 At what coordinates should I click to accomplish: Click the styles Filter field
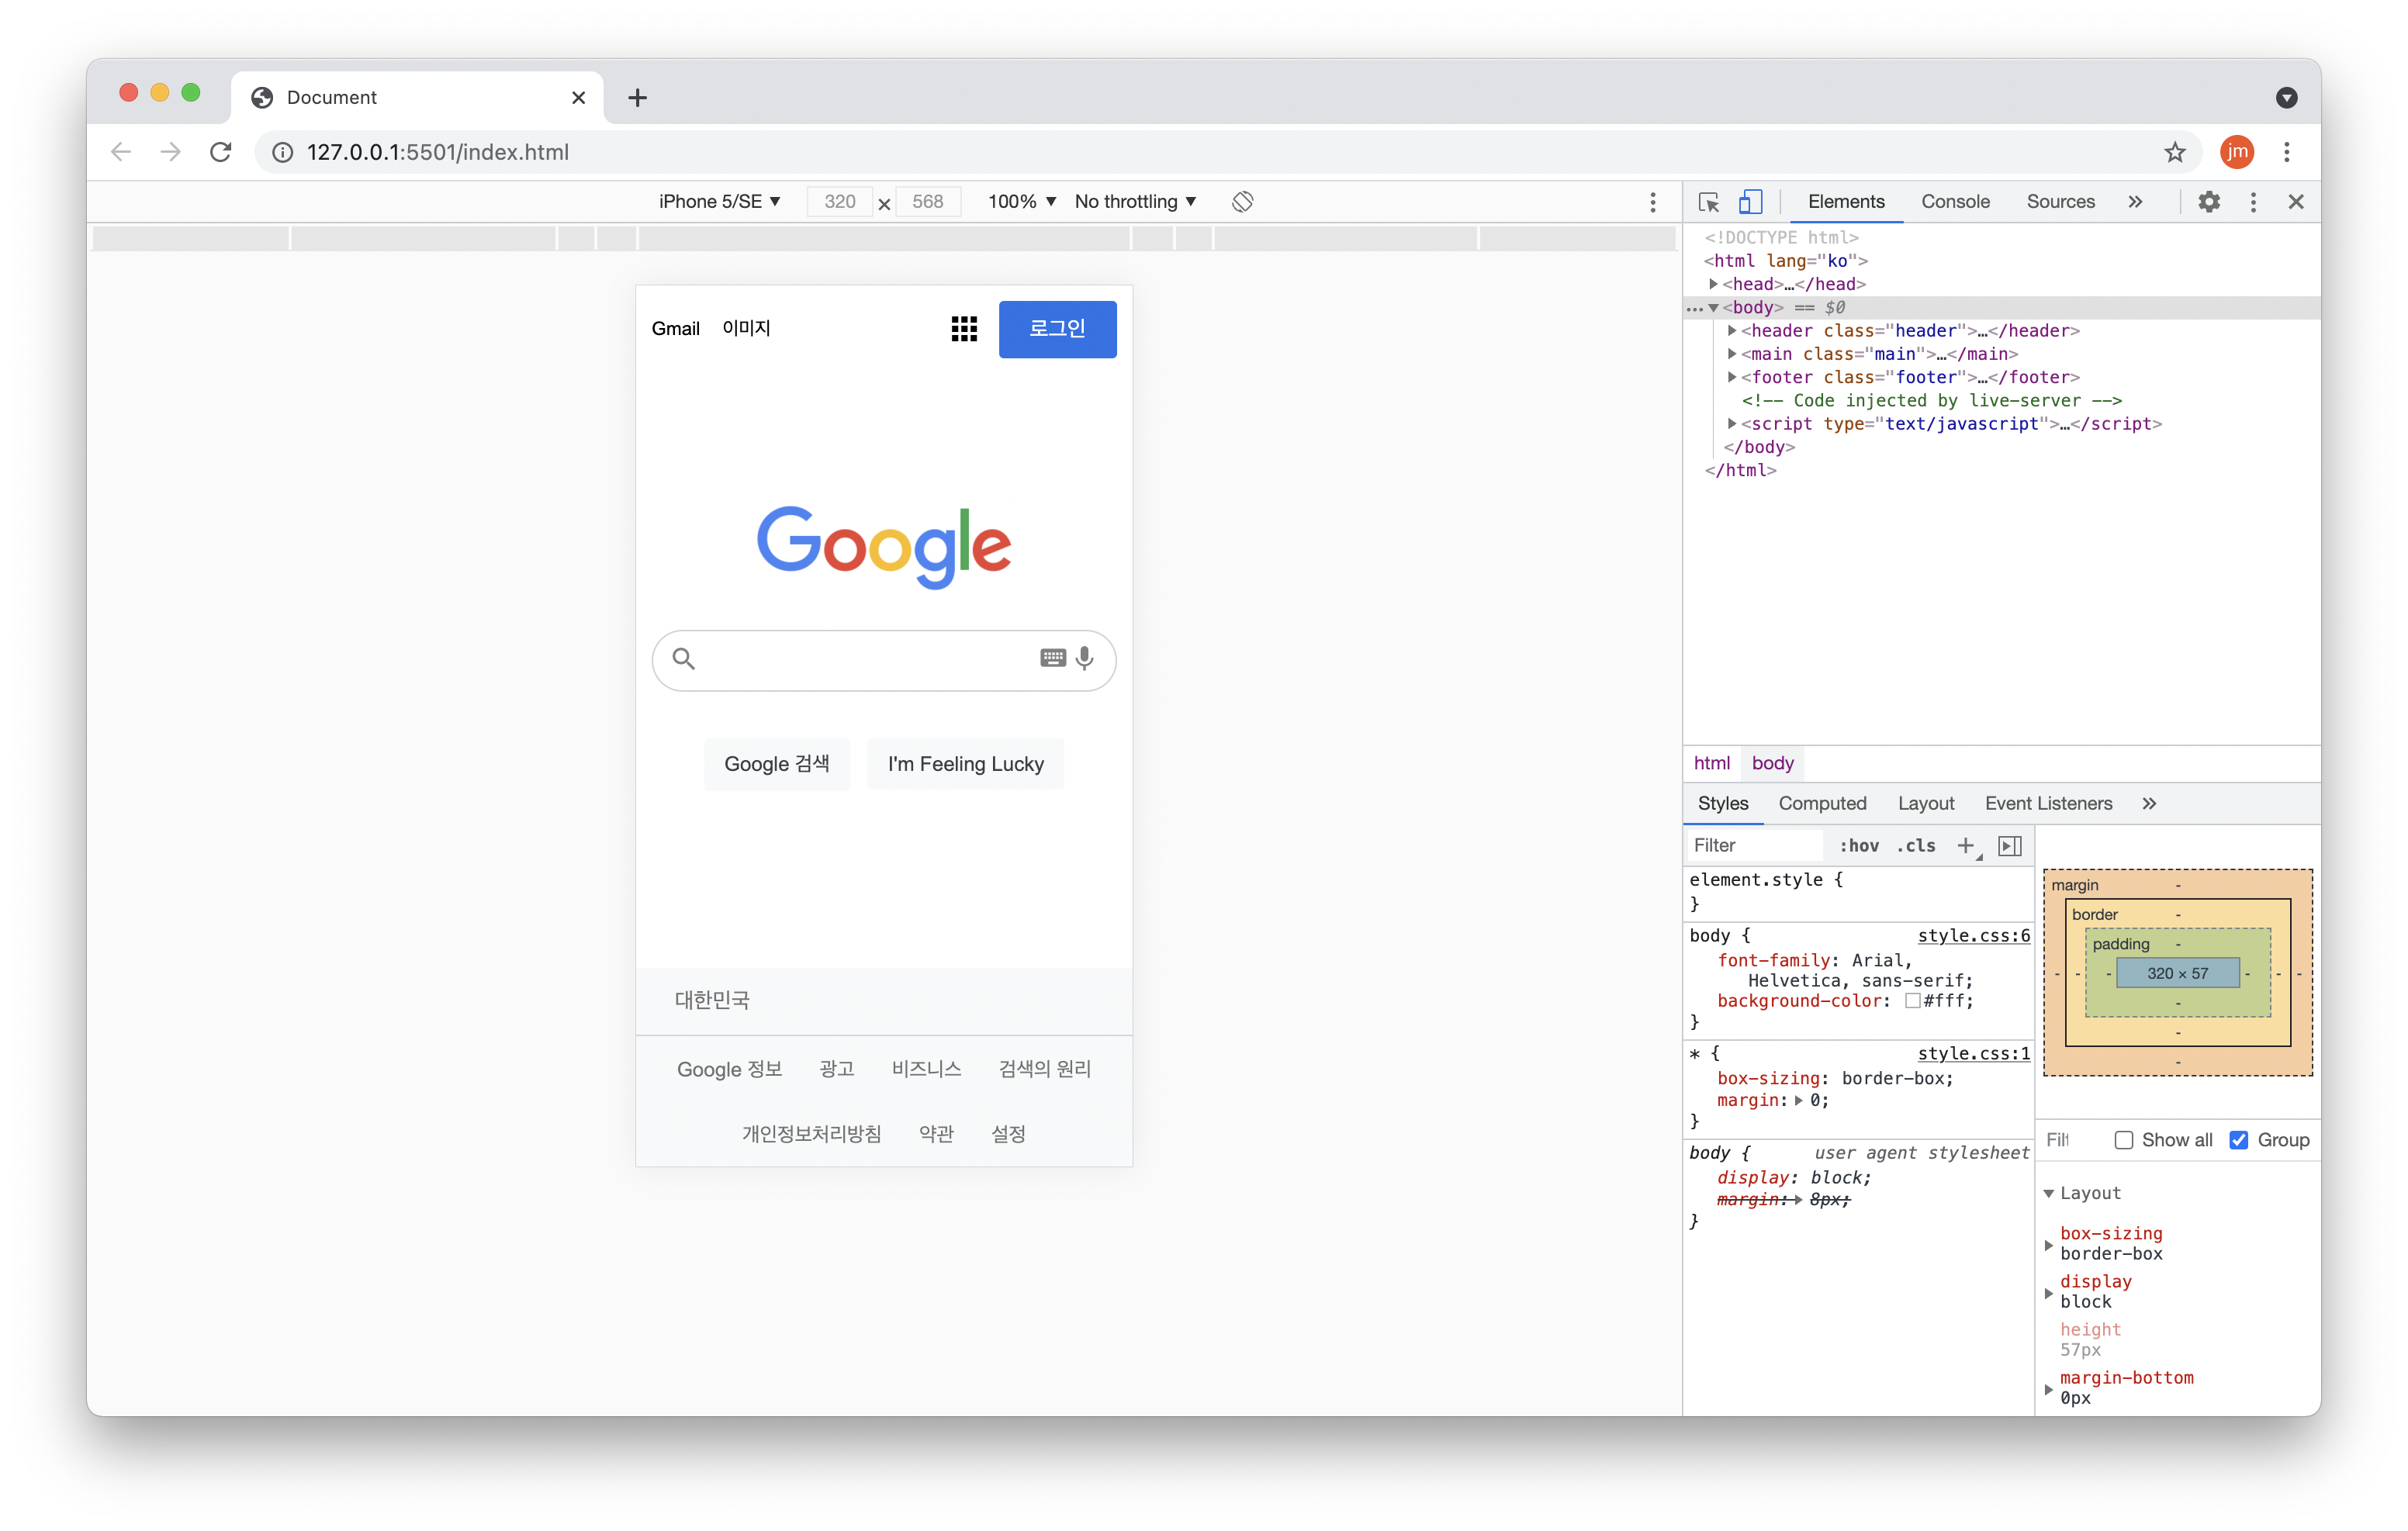pyautogui.click(x=1754, y=846)
